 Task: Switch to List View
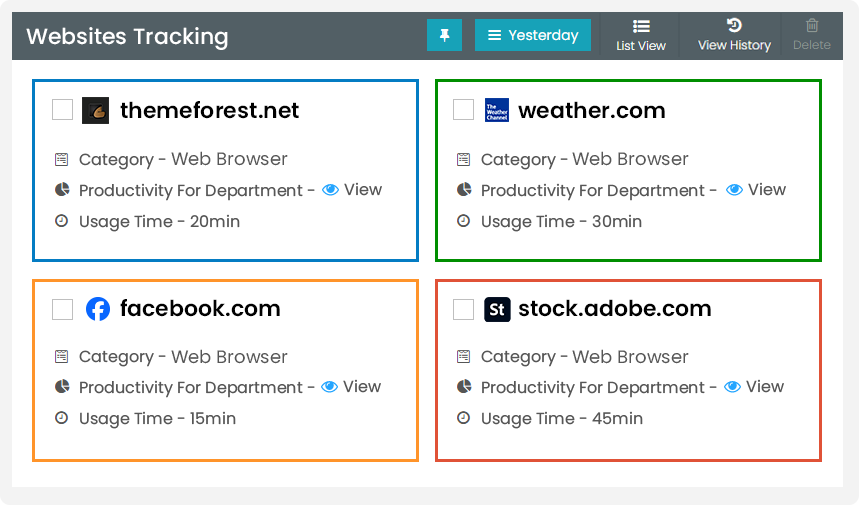(x=641, y=35)
